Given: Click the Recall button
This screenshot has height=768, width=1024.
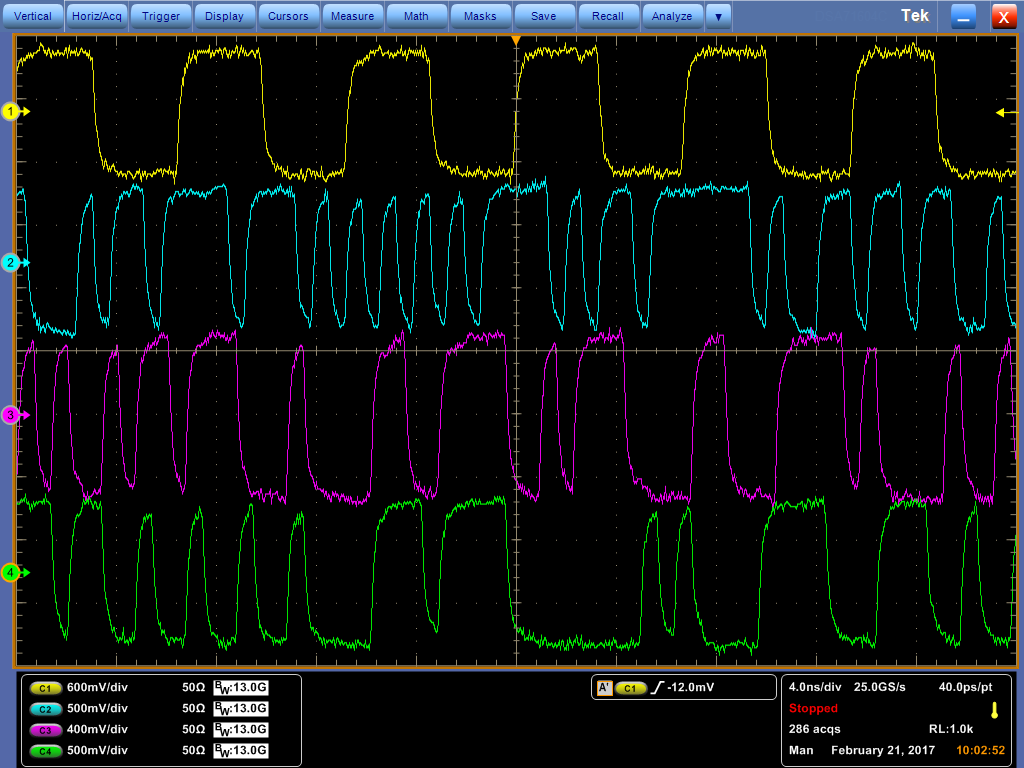Looking at the screenshot, I should [x=608, y=16].
